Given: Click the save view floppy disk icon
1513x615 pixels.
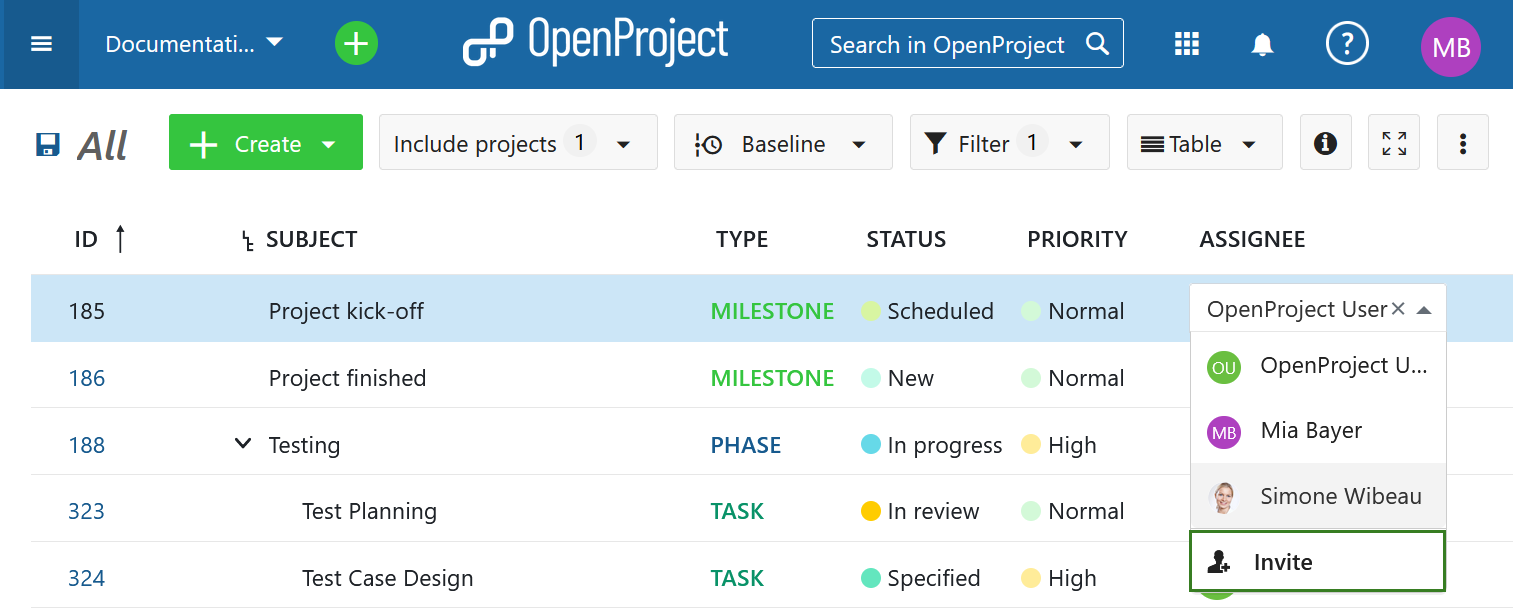Looking at the screenshot, I should [47, 145].
